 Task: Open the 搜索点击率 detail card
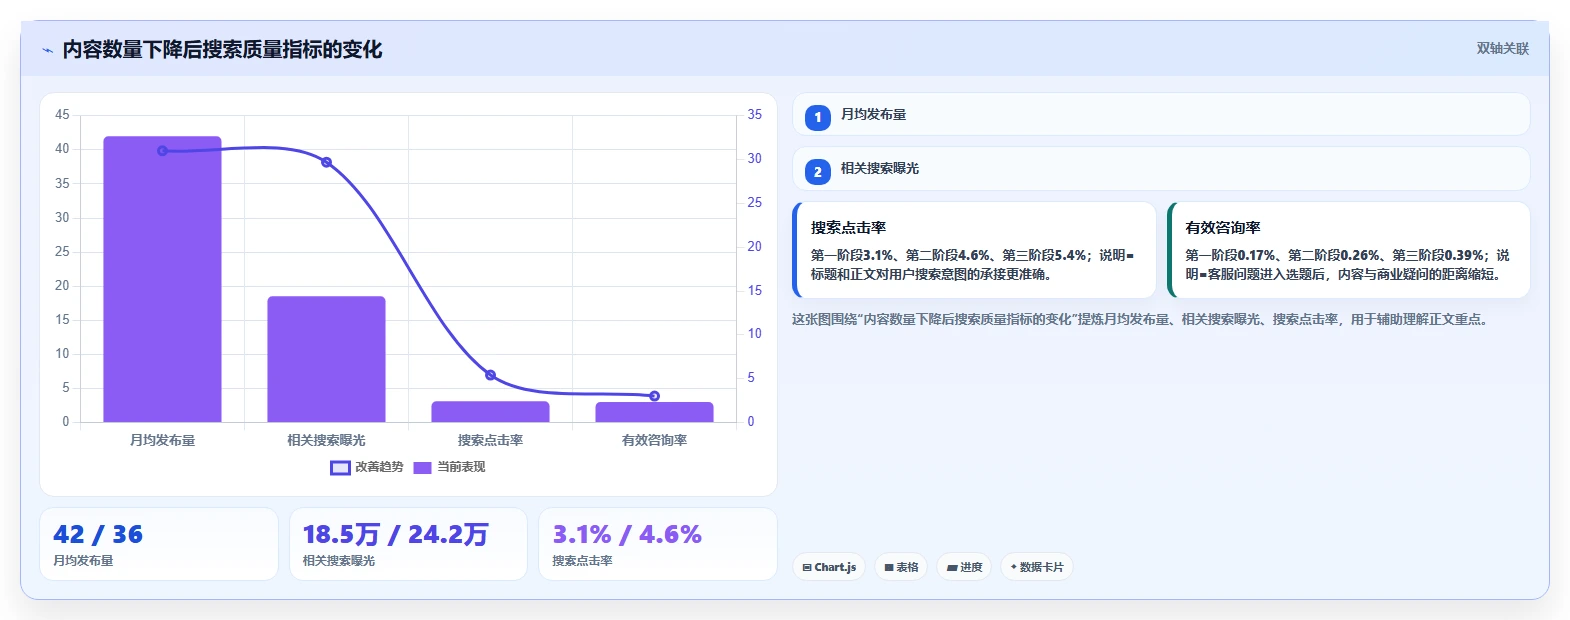tap(974, 250)
